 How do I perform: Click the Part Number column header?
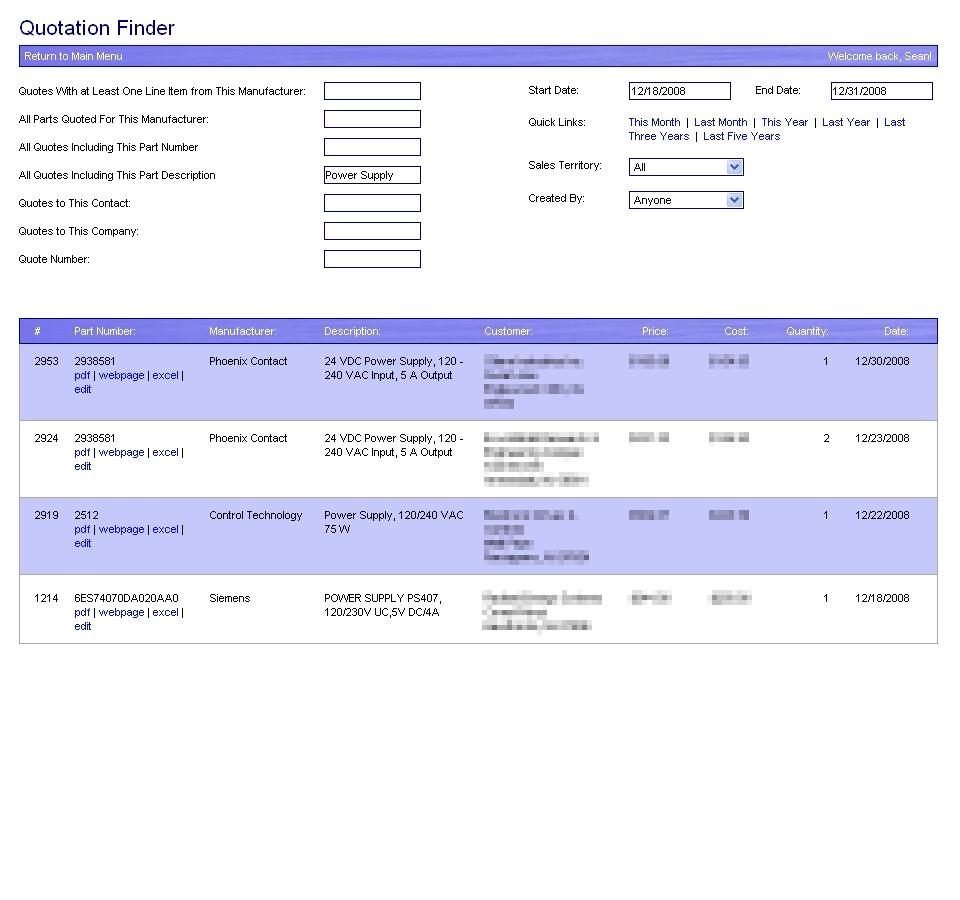[x=105, y=331]
